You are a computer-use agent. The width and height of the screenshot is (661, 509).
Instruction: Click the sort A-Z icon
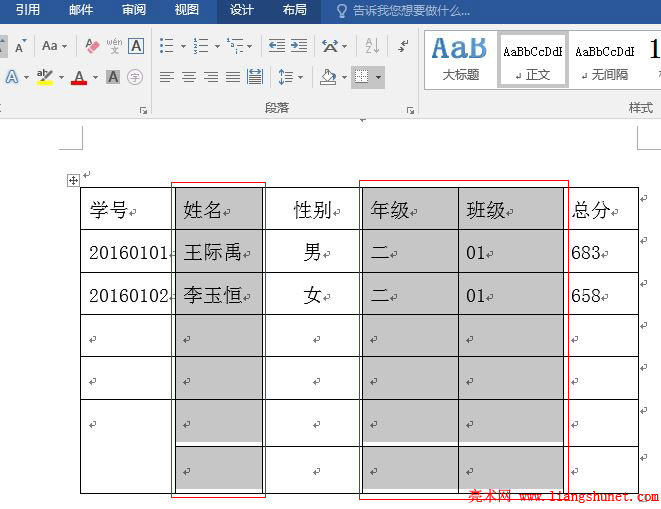pyautogui.click(x=372, y=46)
